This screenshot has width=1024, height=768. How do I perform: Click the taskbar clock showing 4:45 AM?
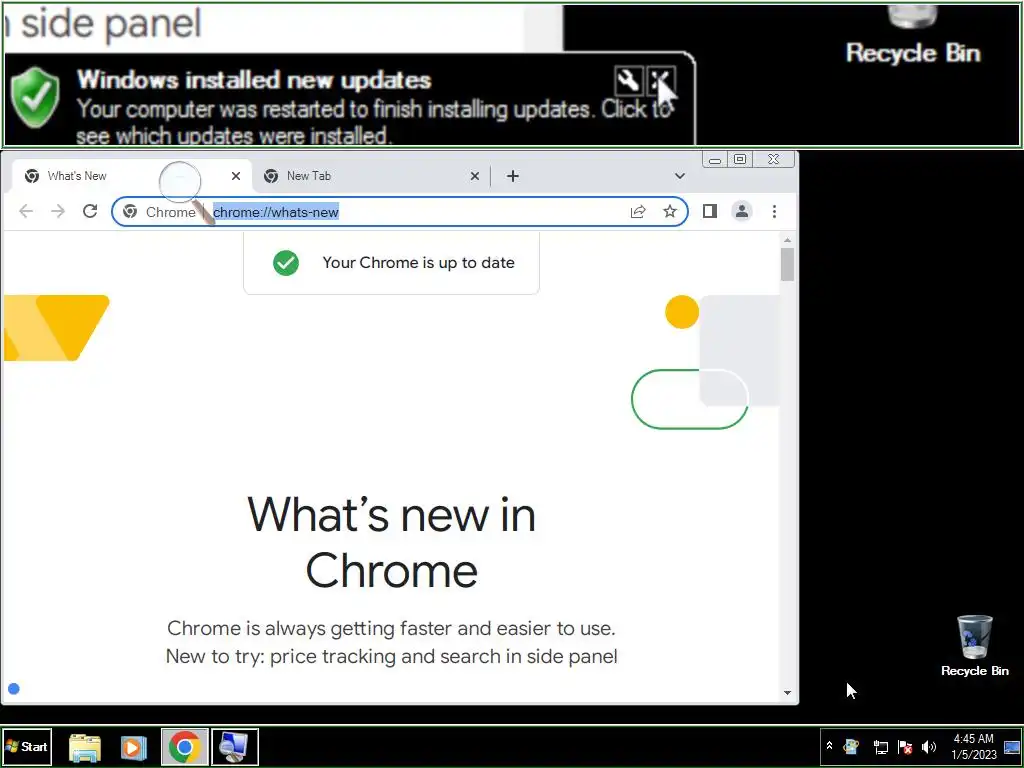point(974,746)
